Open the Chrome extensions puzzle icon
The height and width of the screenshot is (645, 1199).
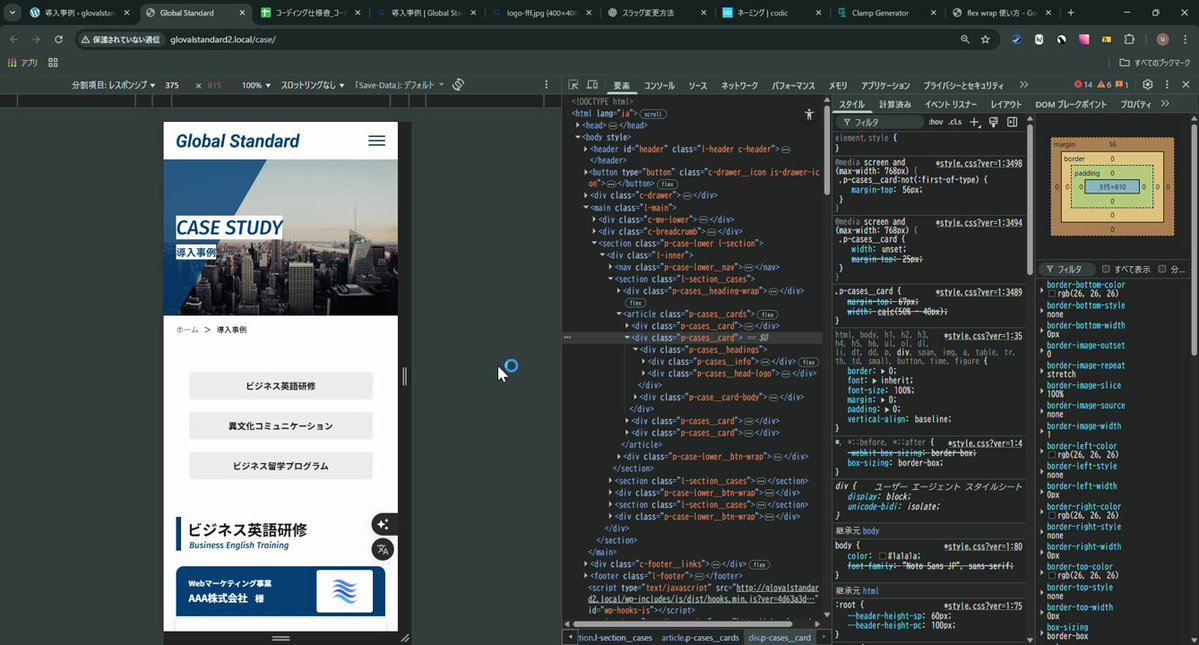click(x=1129, y=39)
